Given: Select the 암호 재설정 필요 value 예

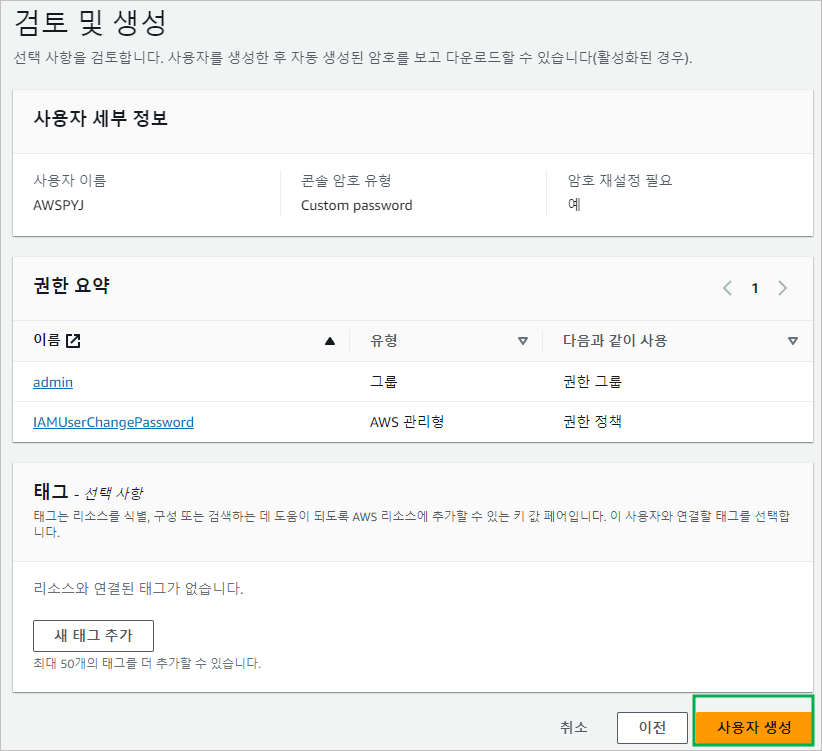Looking at the screenshot, I should pyautogui.click(x=574, y=205).
